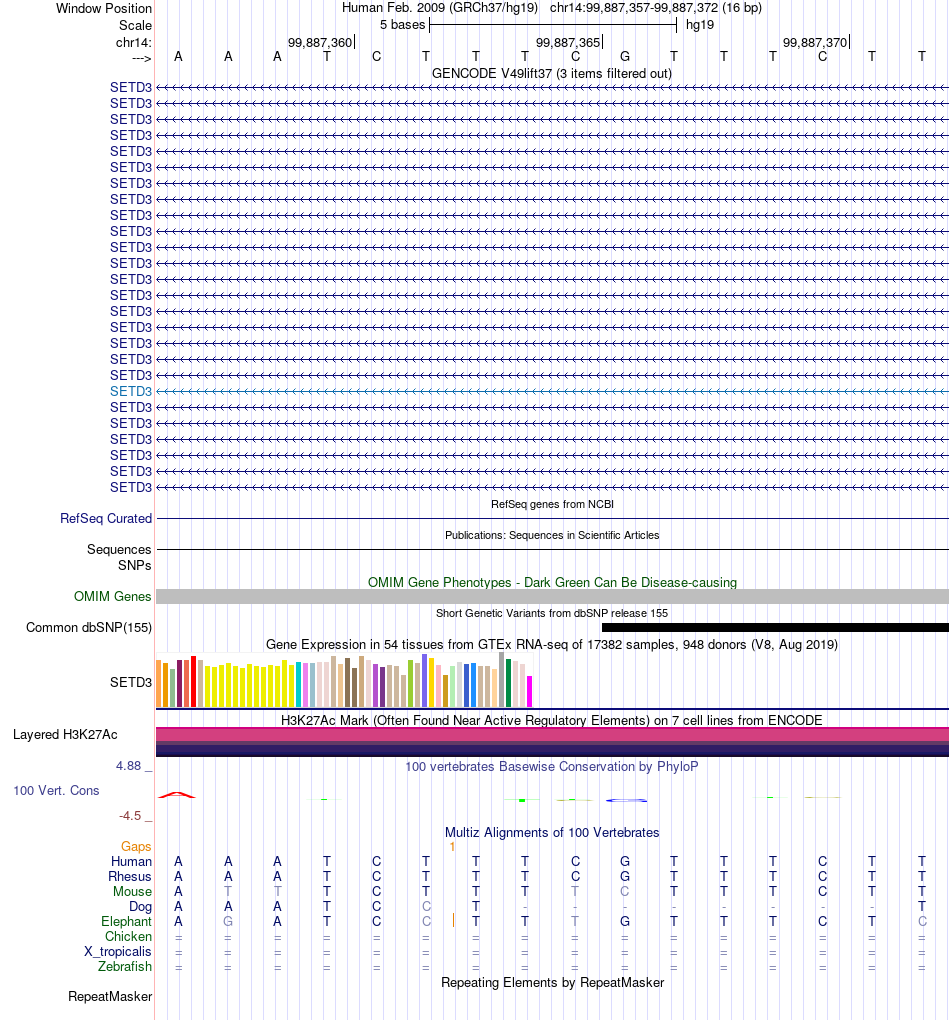Viewport: 950px width, 1020px height.
Task: Select the black dbSNP variant bar
Action: coord(775,628)
